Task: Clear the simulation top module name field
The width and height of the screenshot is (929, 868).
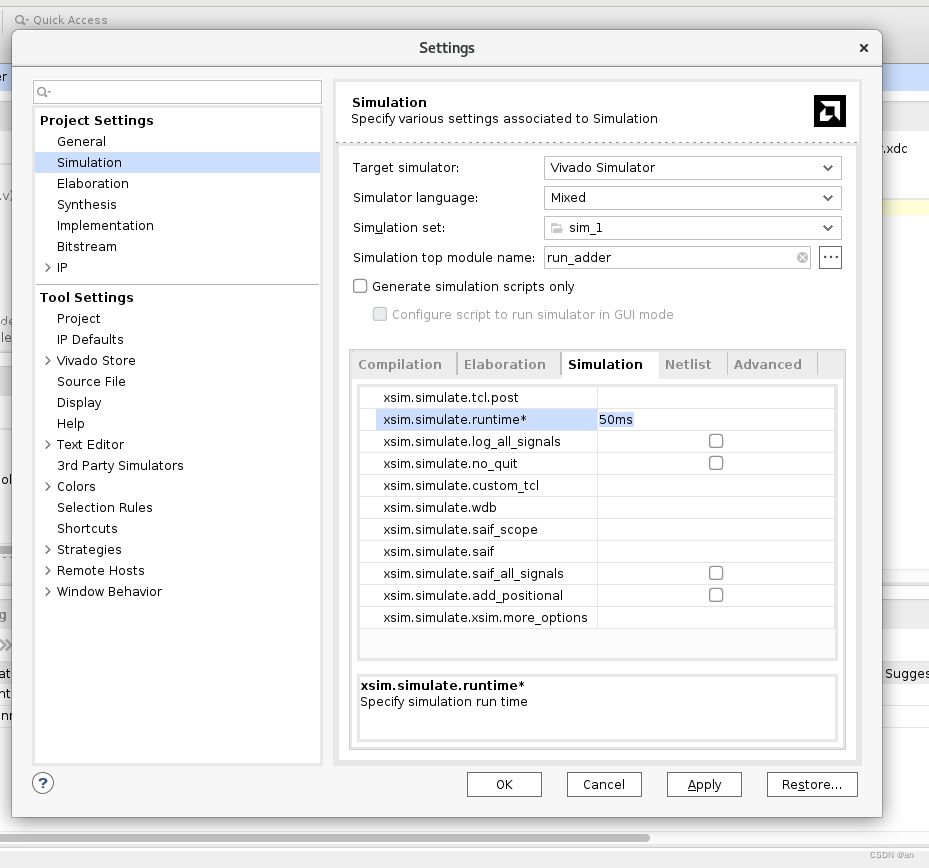Action: point(802,257)
